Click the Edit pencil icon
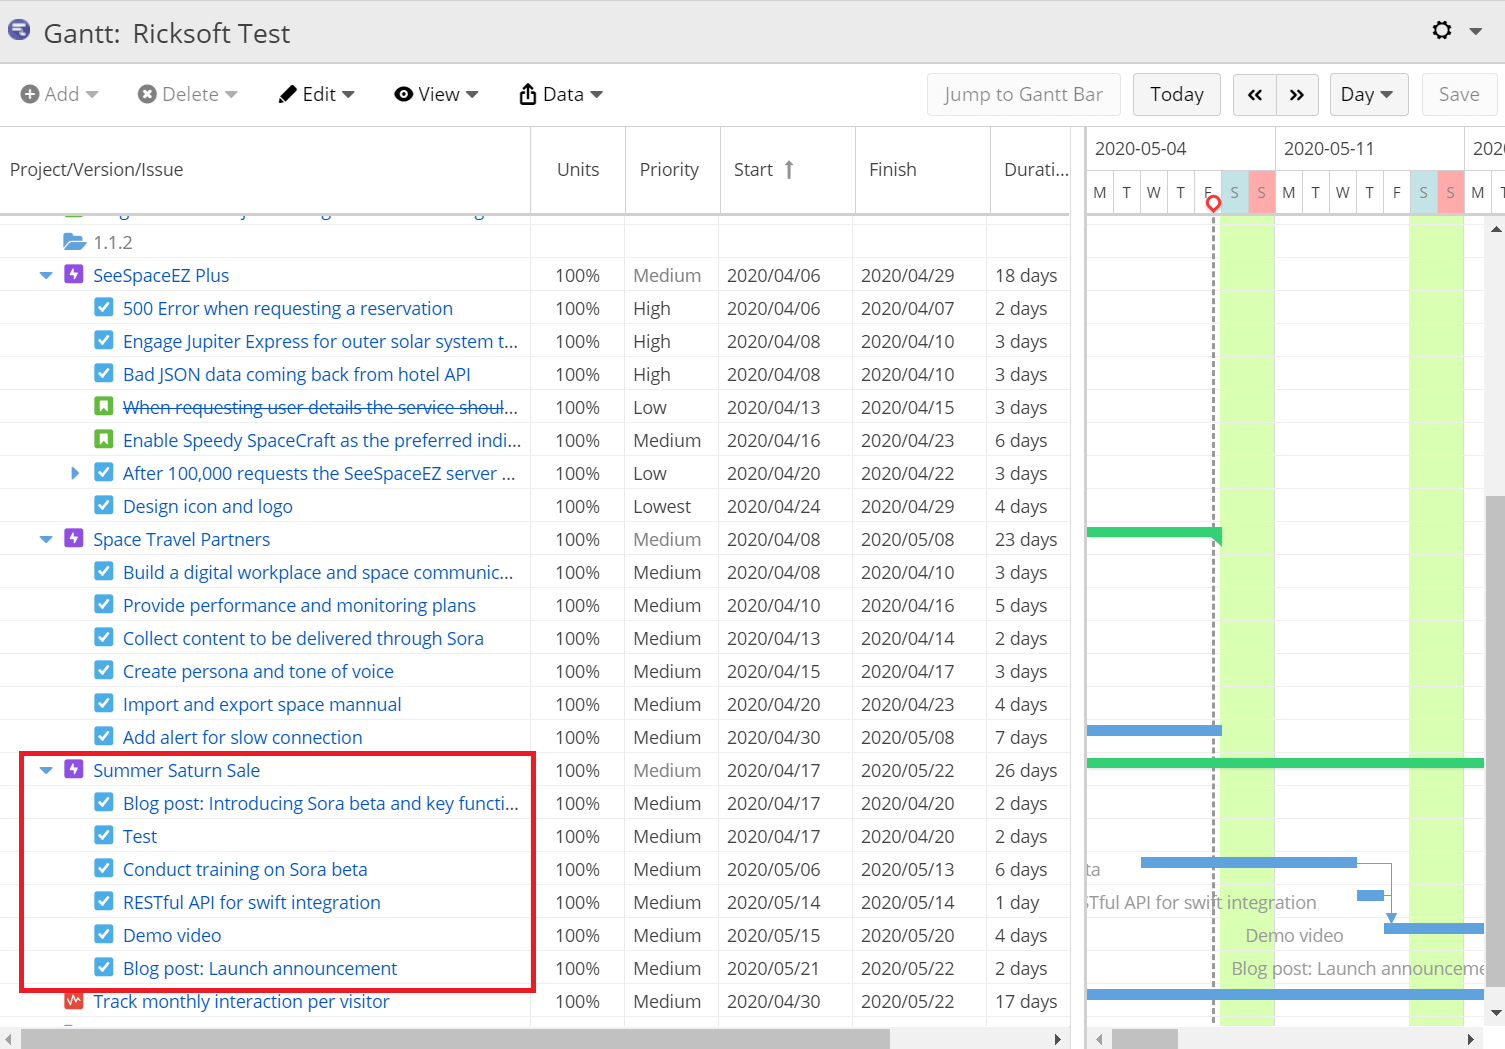This screenshot has width=1505, height=1049. (x=287, y=94)
